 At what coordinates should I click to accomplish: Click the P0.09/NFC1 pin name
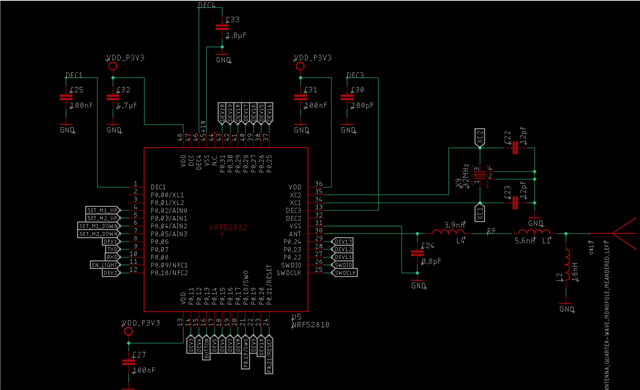tap(169, 265)
